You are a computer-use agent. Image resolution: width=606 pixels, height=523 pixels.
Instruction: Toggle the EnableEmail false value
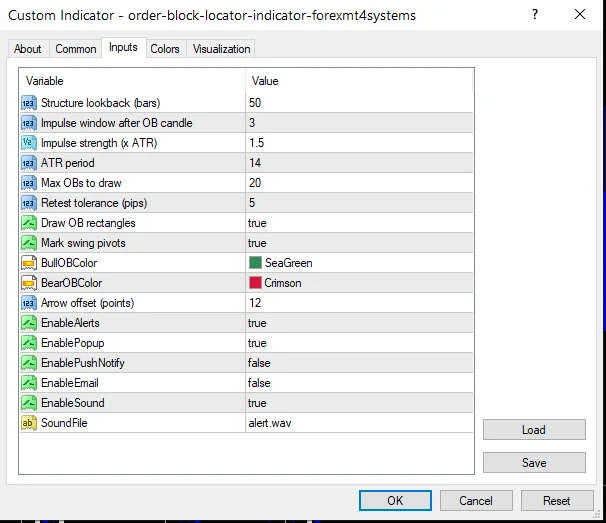tap(259, 383)
